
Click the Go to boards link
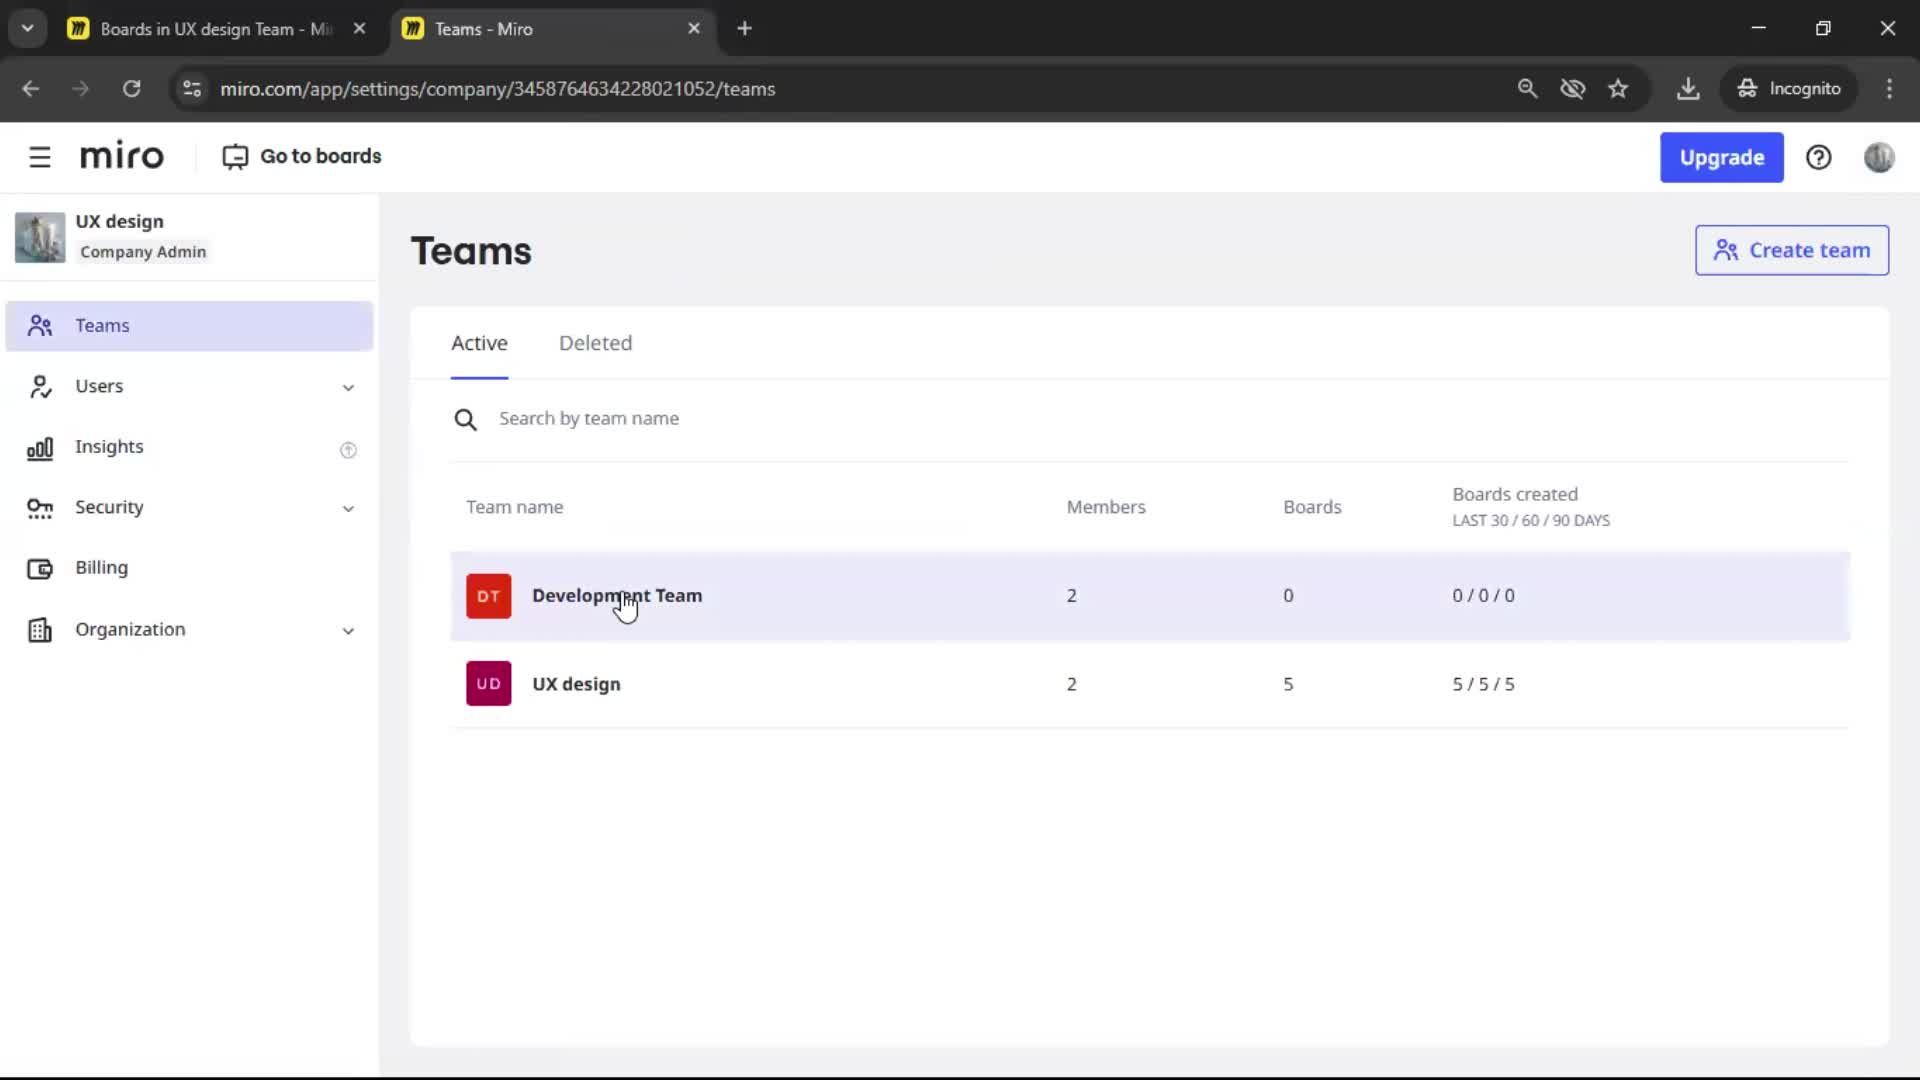[302, 157]
